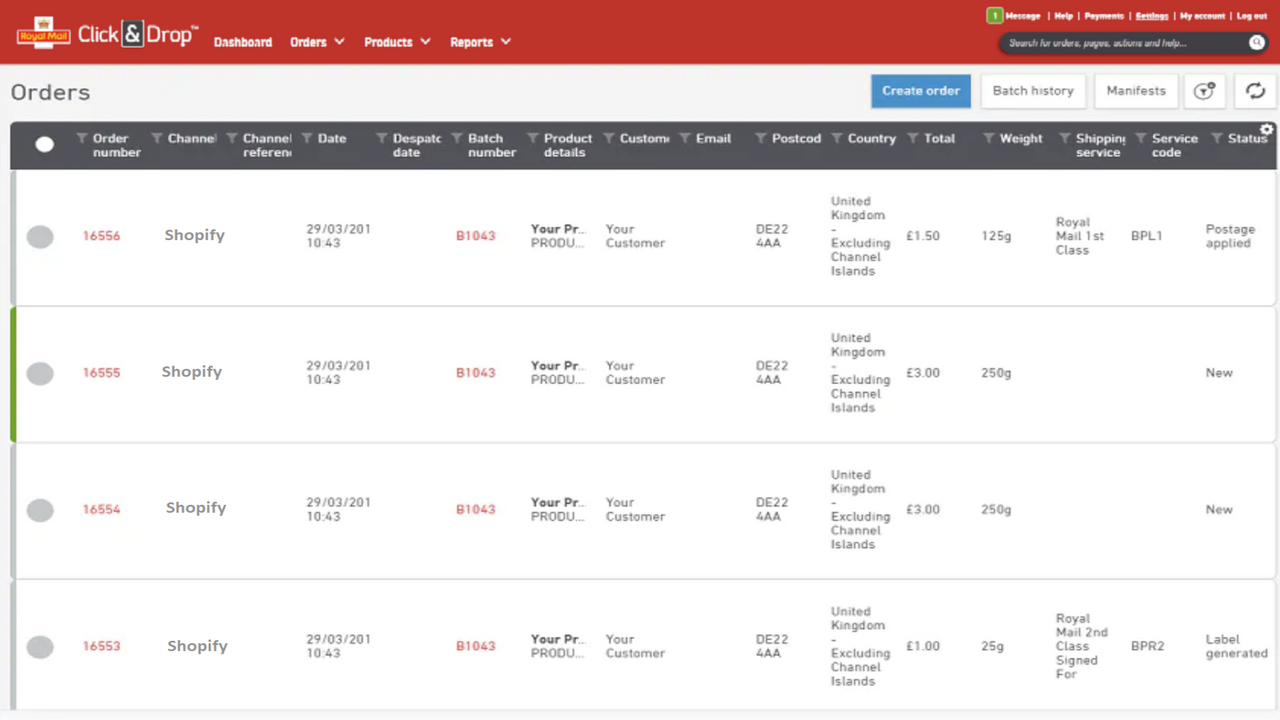Open the orders filter icon near Create order
This screenshot has width=1280, height=720.
[x=1204, y=90]
